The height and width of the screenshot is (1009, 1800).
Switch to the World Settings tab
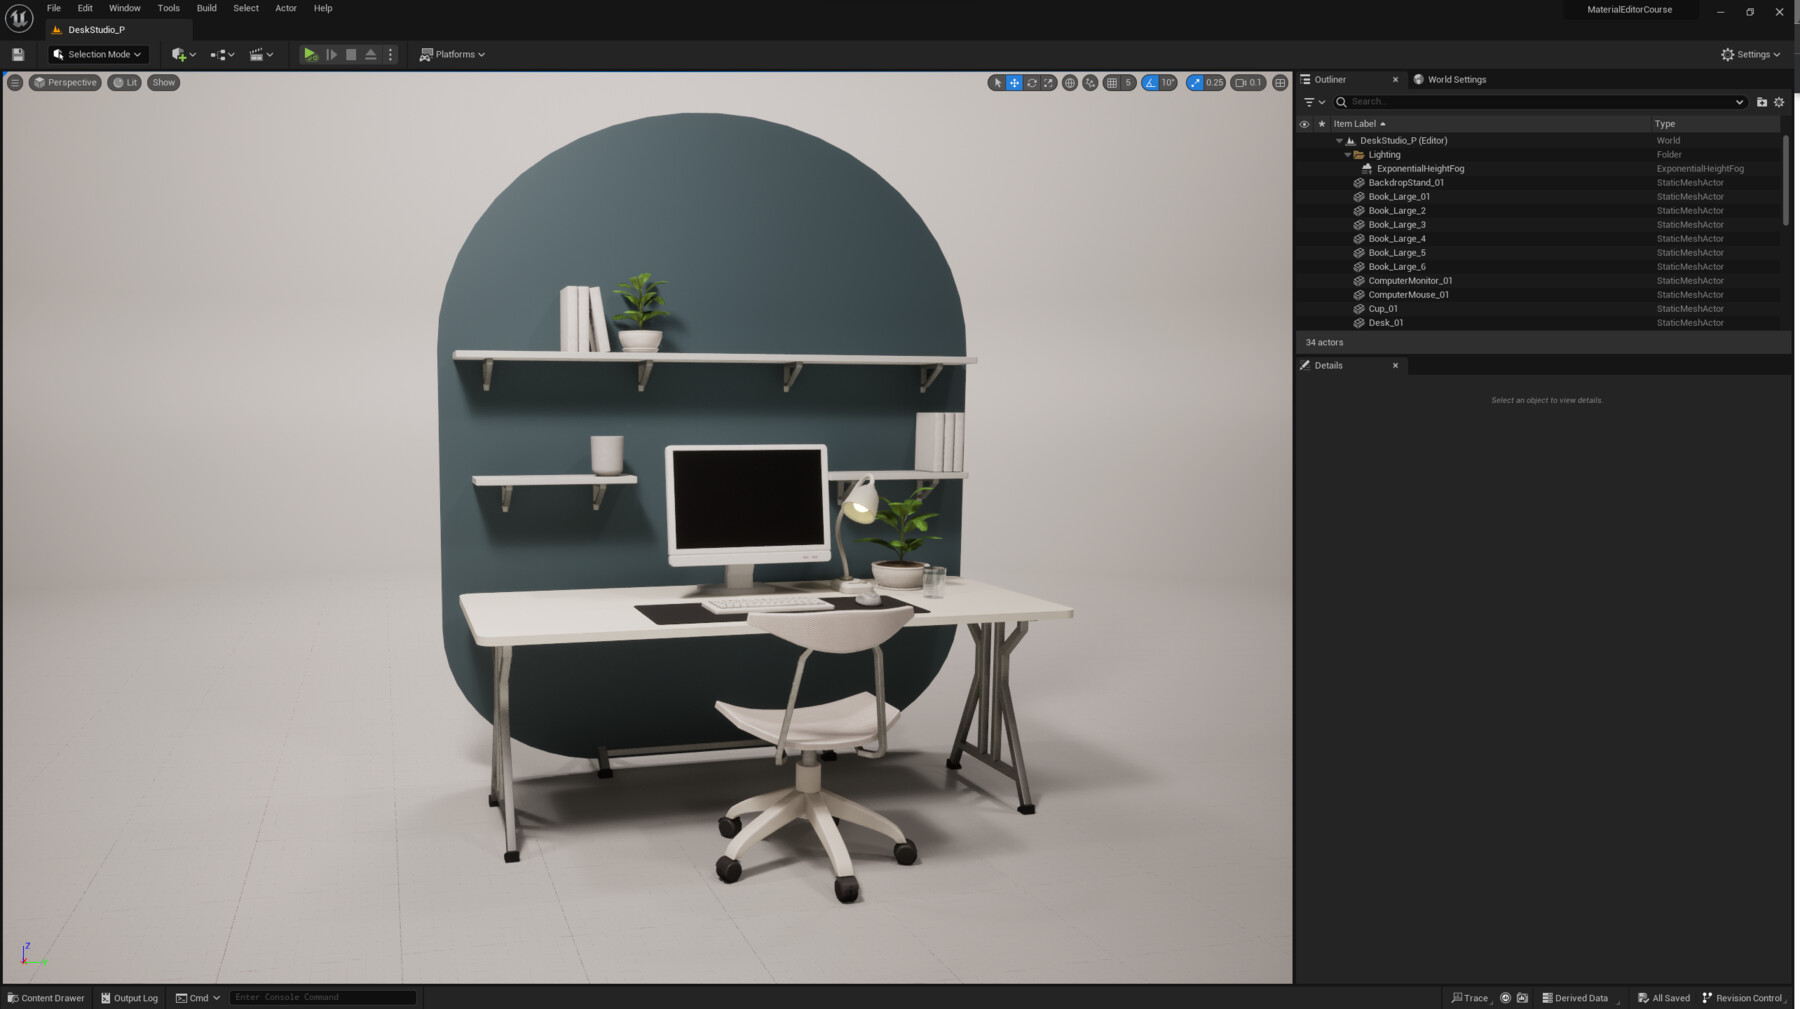tap(1449, 80)
